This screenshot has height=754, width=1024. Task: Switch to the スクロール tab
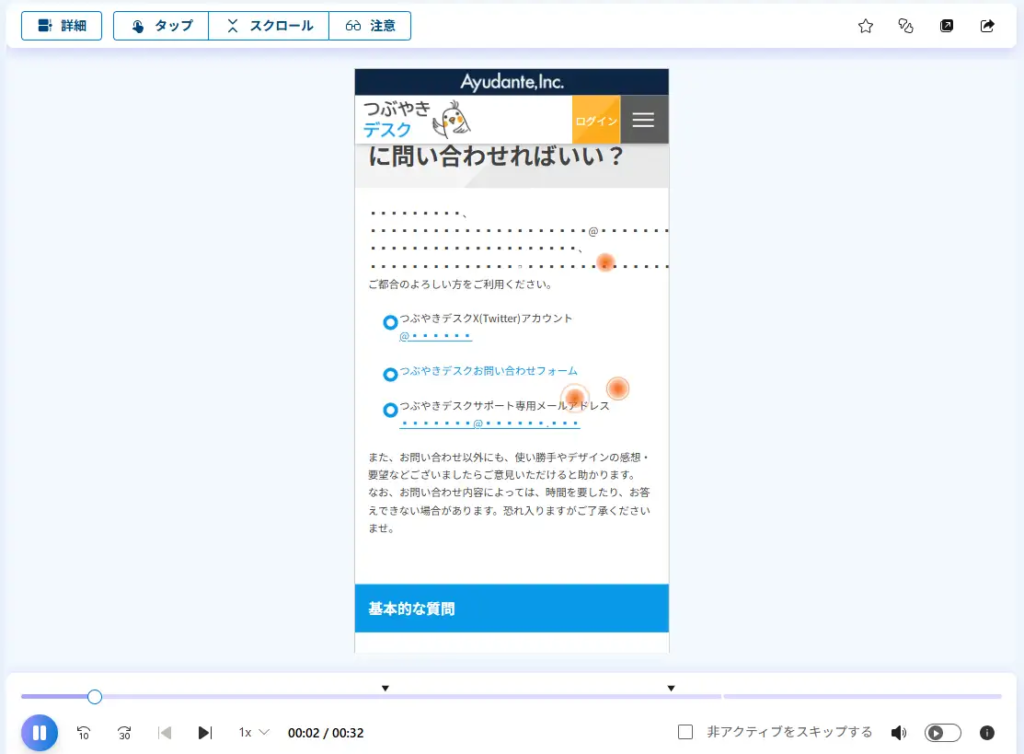click(x=269, y=26)
